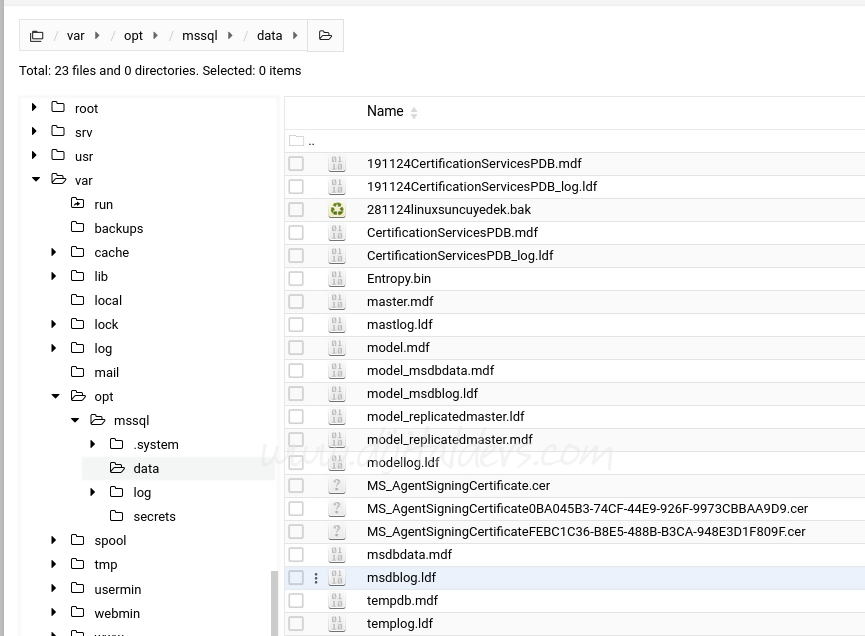Select the checkbox for master.mdf
The height and width of the screenshot is (636, 865).
pos(297,301)
